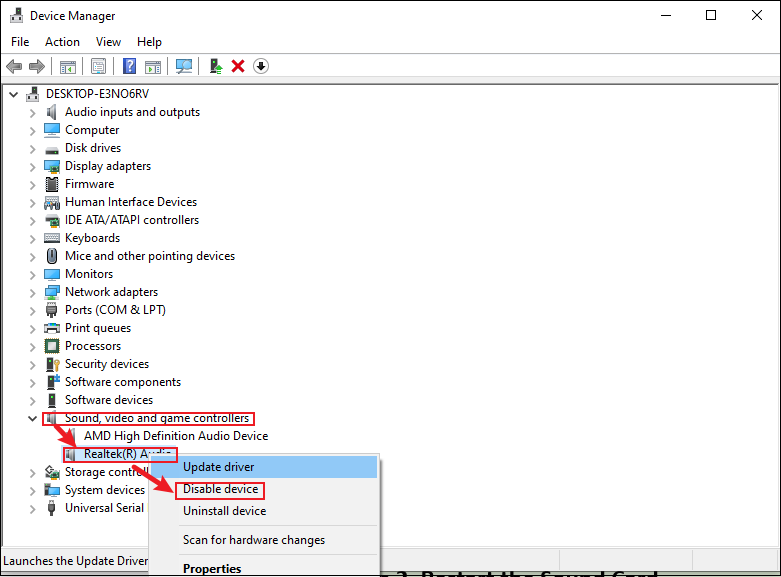Choose Uninstall device from context menu
The image size is (781, 577).
[x=264, y=511]
